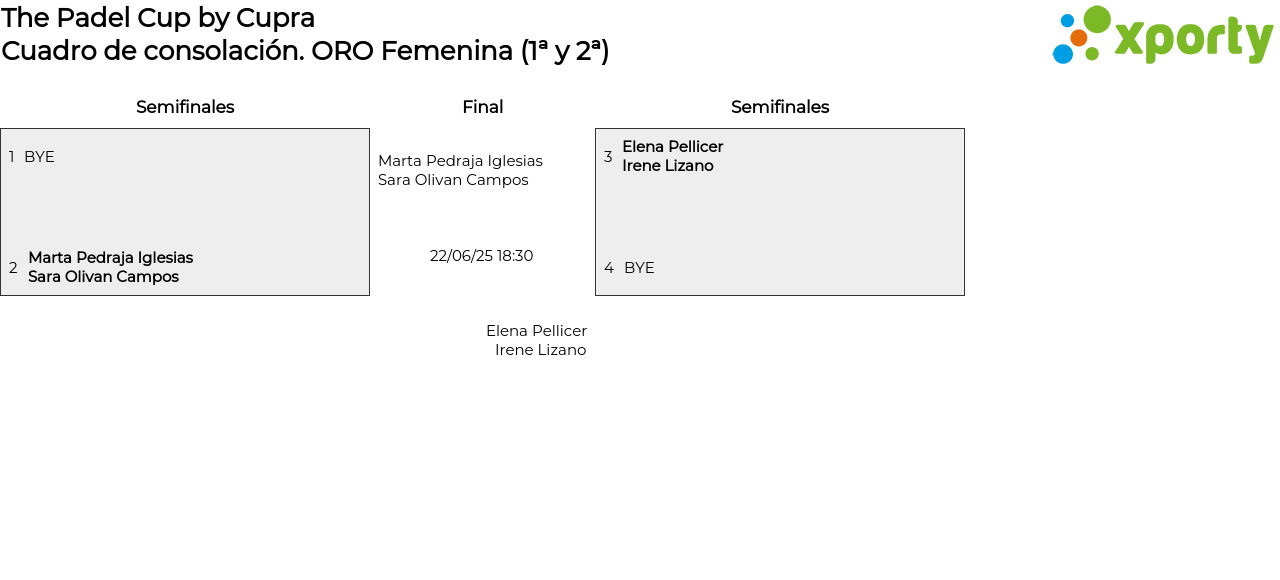
Task: Click Marta Pedraja Iglesias in left semifinal box
Action: pos(110,258)
